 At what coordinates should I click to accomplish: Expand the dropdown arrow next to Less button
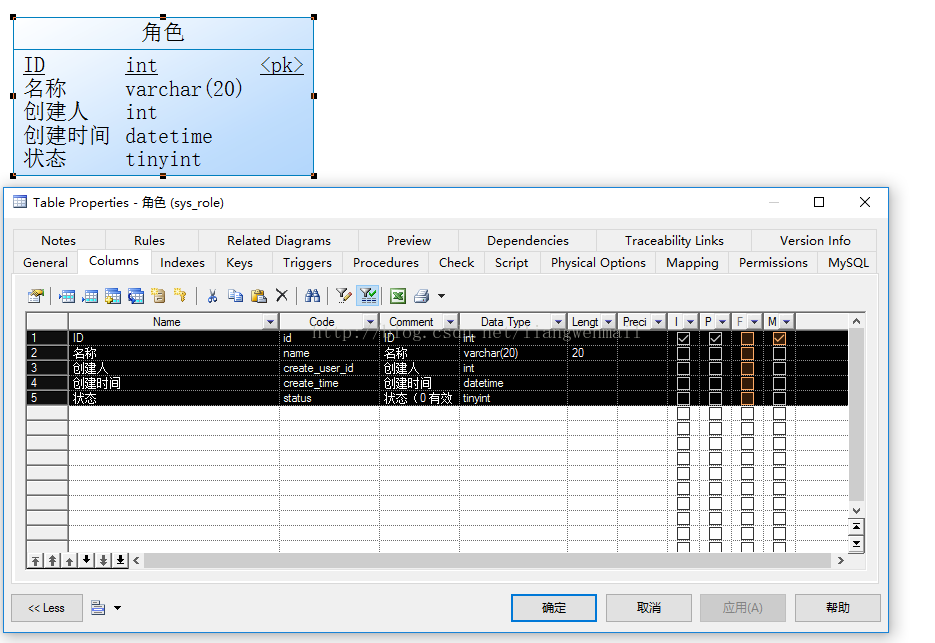coord(117,608)
